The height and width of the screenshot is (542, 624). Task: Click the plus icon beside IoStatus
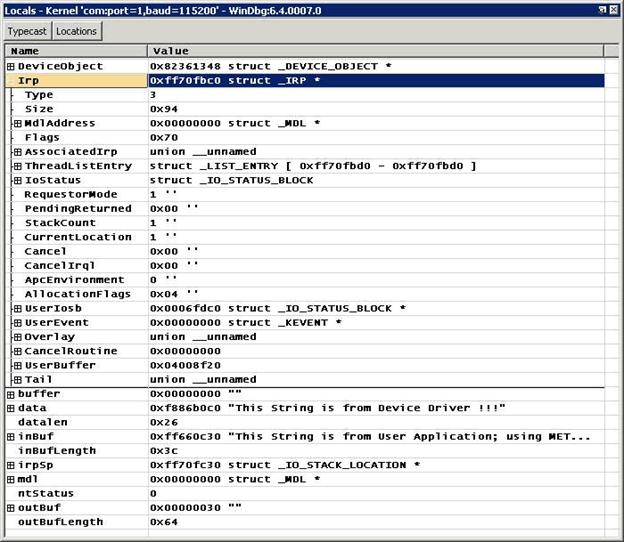click(17, 180)
